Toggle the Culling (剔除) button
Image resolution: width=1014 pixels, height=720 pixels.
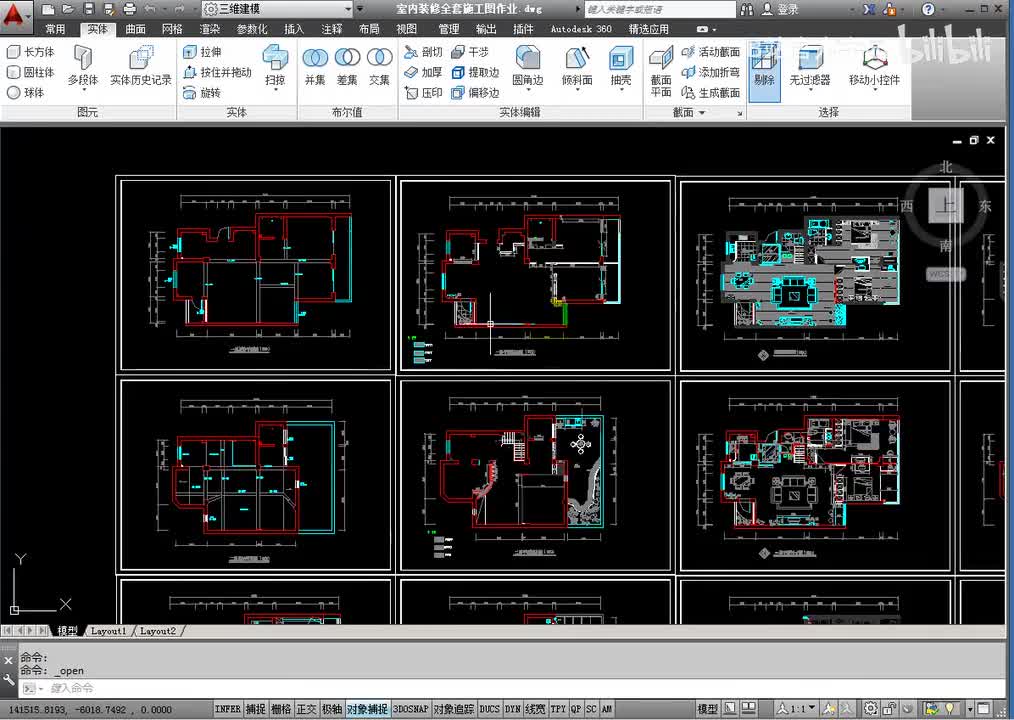pyautogui.click(x=764, y=70)
